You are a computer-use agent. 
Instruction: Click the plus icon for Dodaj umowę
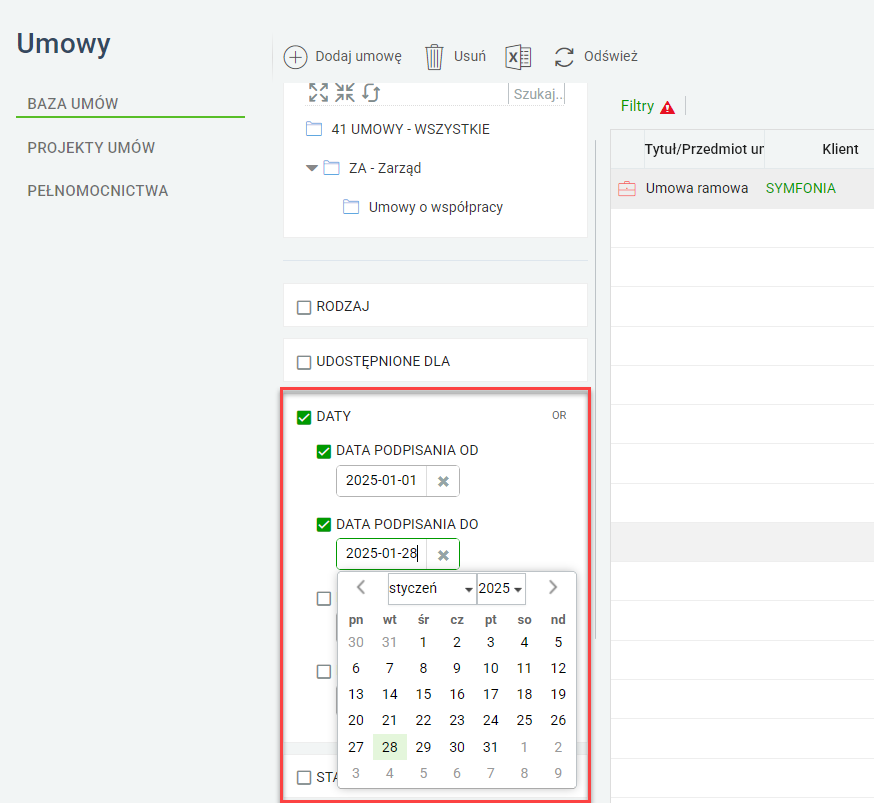pyautogui.click(x=295, y=57)
